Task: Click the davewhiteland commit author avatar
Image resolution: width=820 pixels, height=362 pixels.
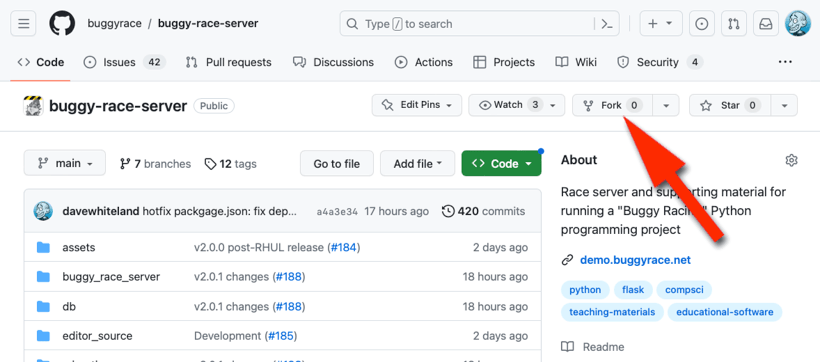Action: pos(43,211)
